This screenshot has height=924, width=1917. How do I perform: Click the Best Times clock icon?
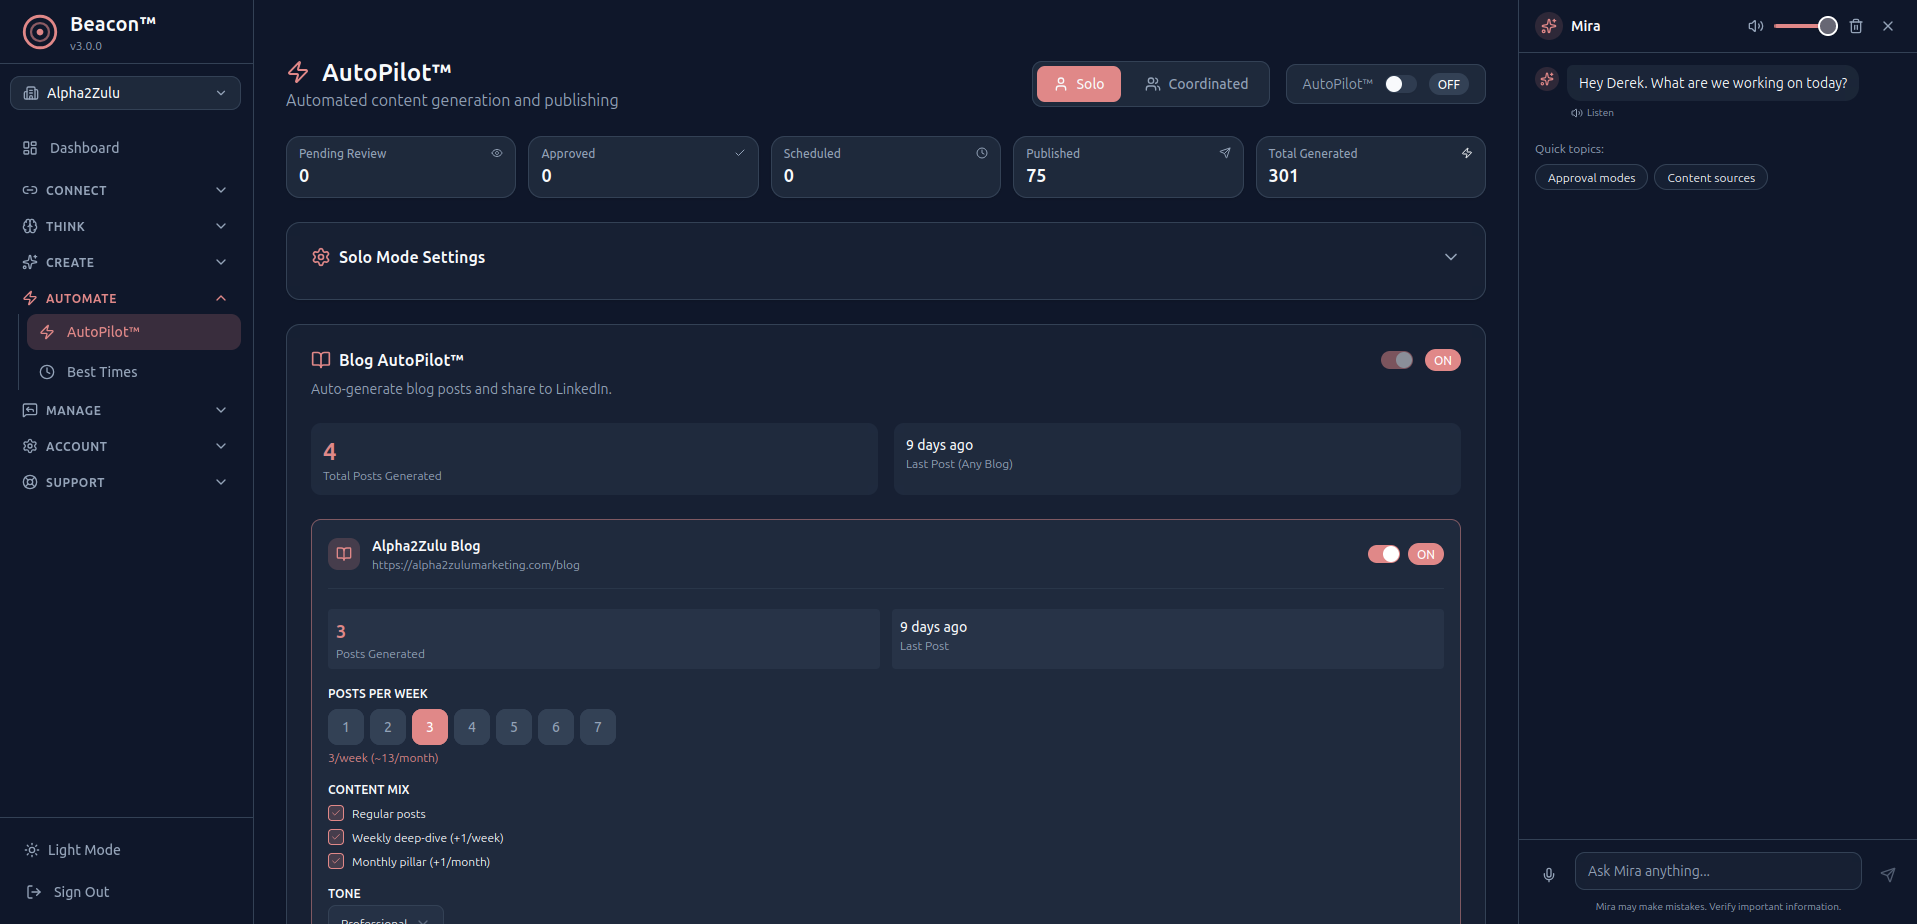click(47, 372)
